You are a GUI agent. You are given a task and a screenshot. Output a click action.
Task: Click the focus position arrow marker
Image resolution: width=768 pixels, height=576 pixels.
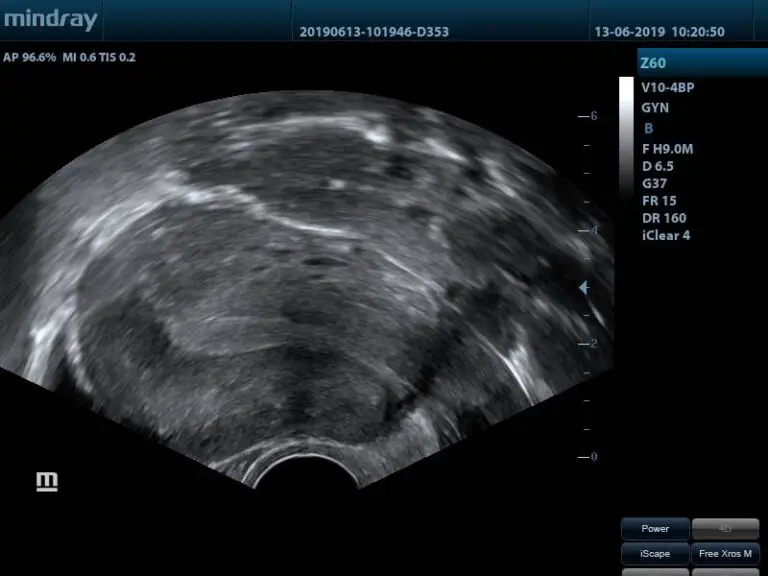pyautogui.click(x=584, y=288)
